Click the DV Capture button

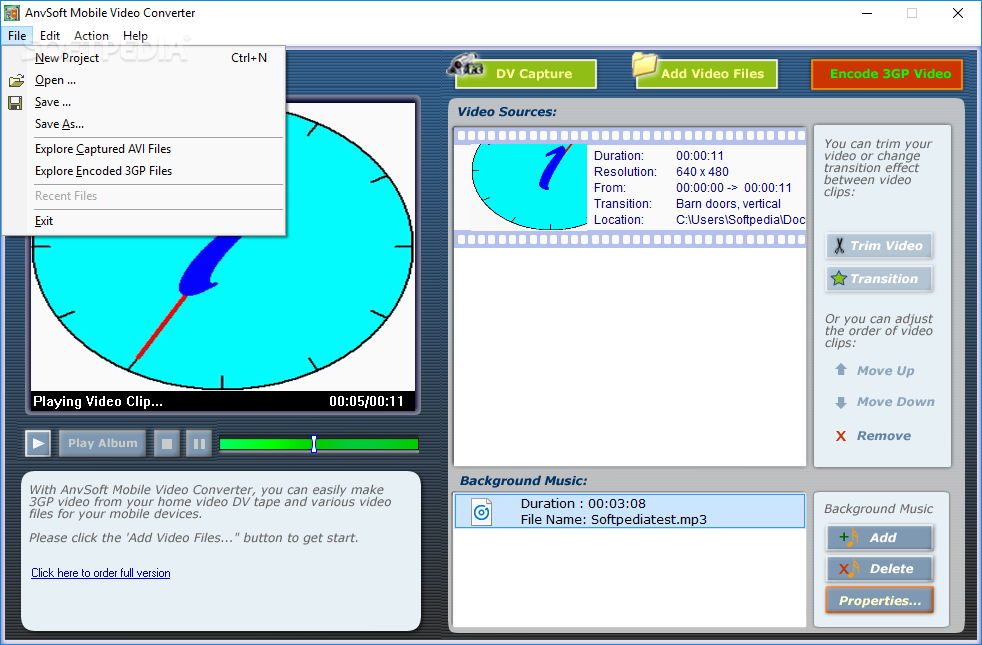coord(526,74)
